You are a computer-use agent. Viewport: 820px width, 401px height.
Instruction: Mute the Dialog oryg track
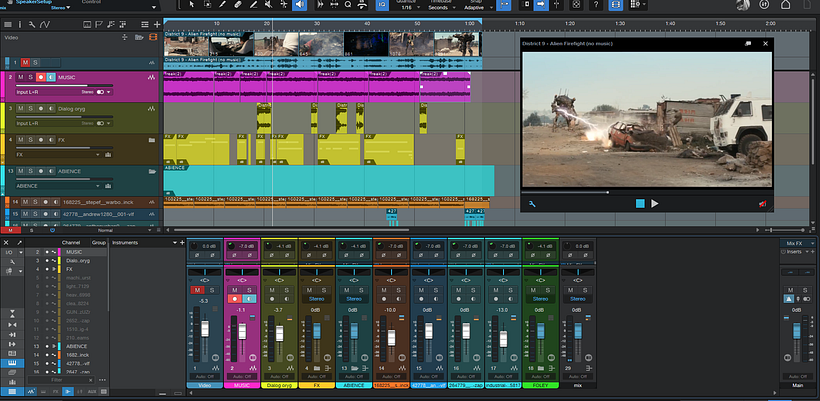click(x=20, y=109)
